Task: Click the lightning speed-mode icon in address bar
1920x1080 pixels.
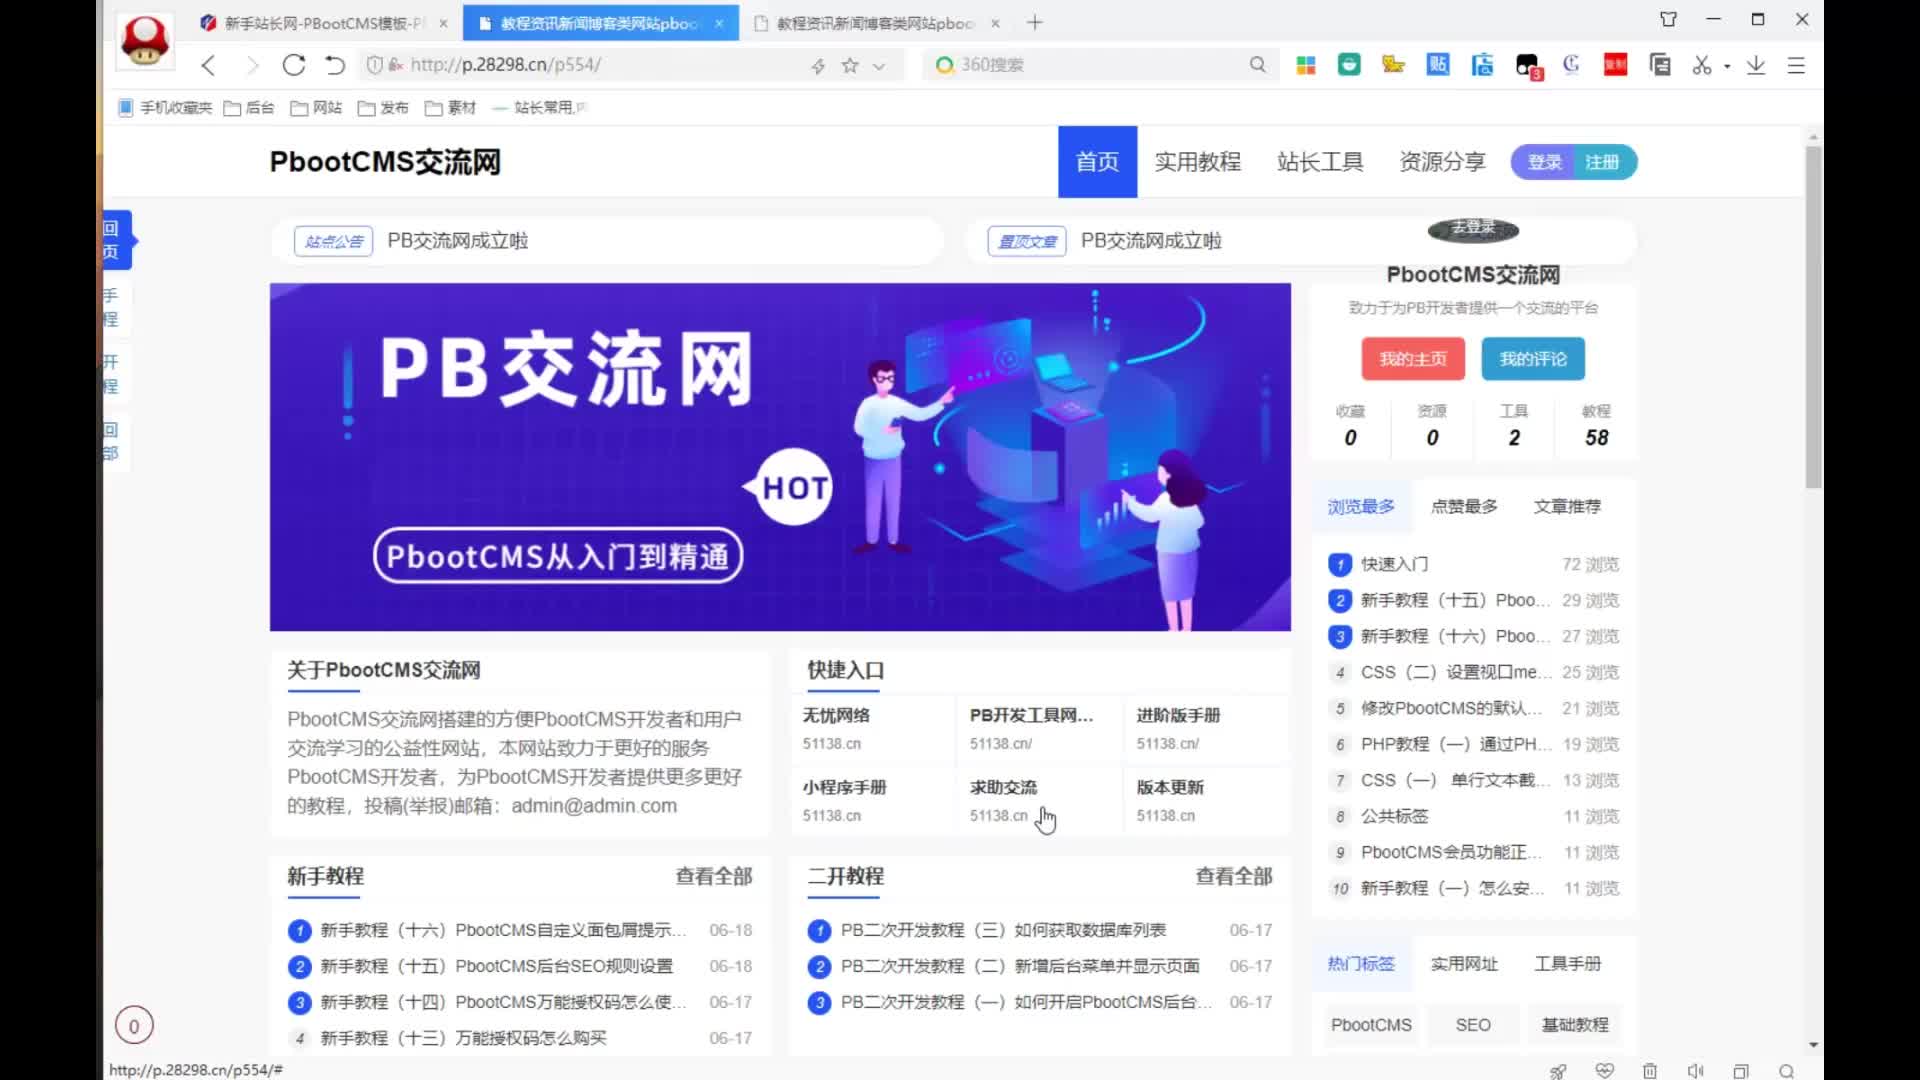Action: click(818, 65)
